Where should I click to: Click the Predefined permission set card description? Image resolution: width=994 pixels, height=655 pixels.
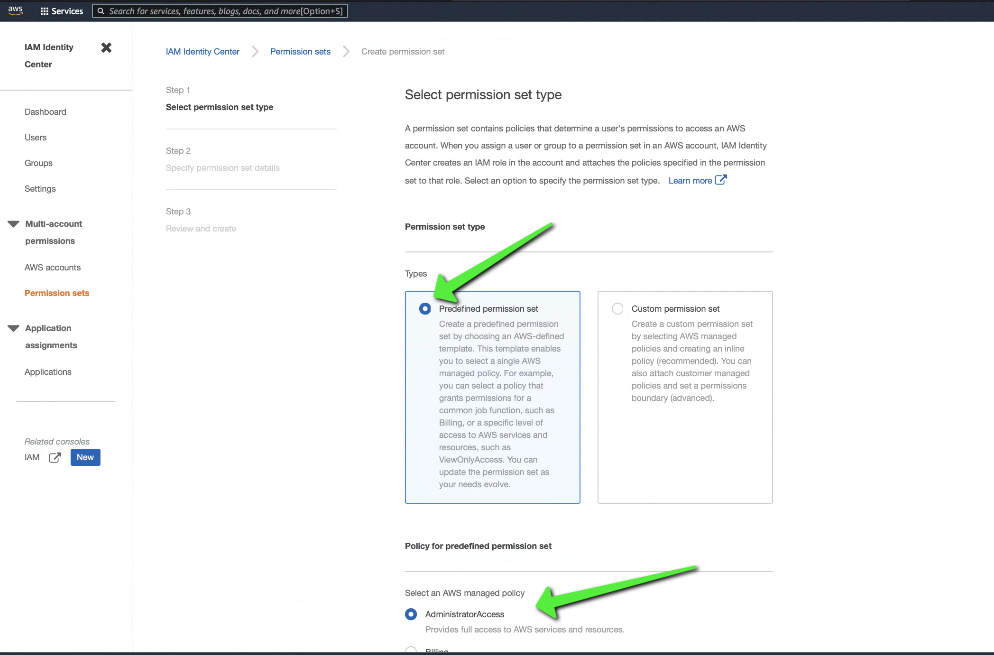pyautogui.click(x=501, y=404)
